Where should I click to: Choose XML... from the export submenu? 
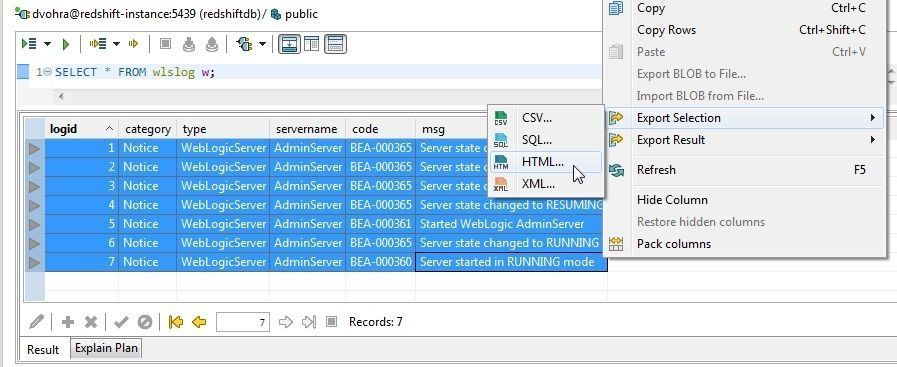point(545,184)
